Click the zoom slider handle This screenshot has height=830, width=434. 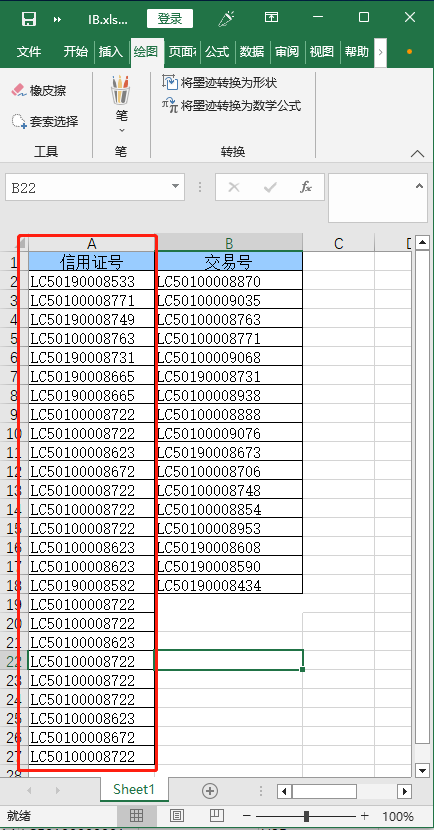pyautogui.click(x=306, y=816)
